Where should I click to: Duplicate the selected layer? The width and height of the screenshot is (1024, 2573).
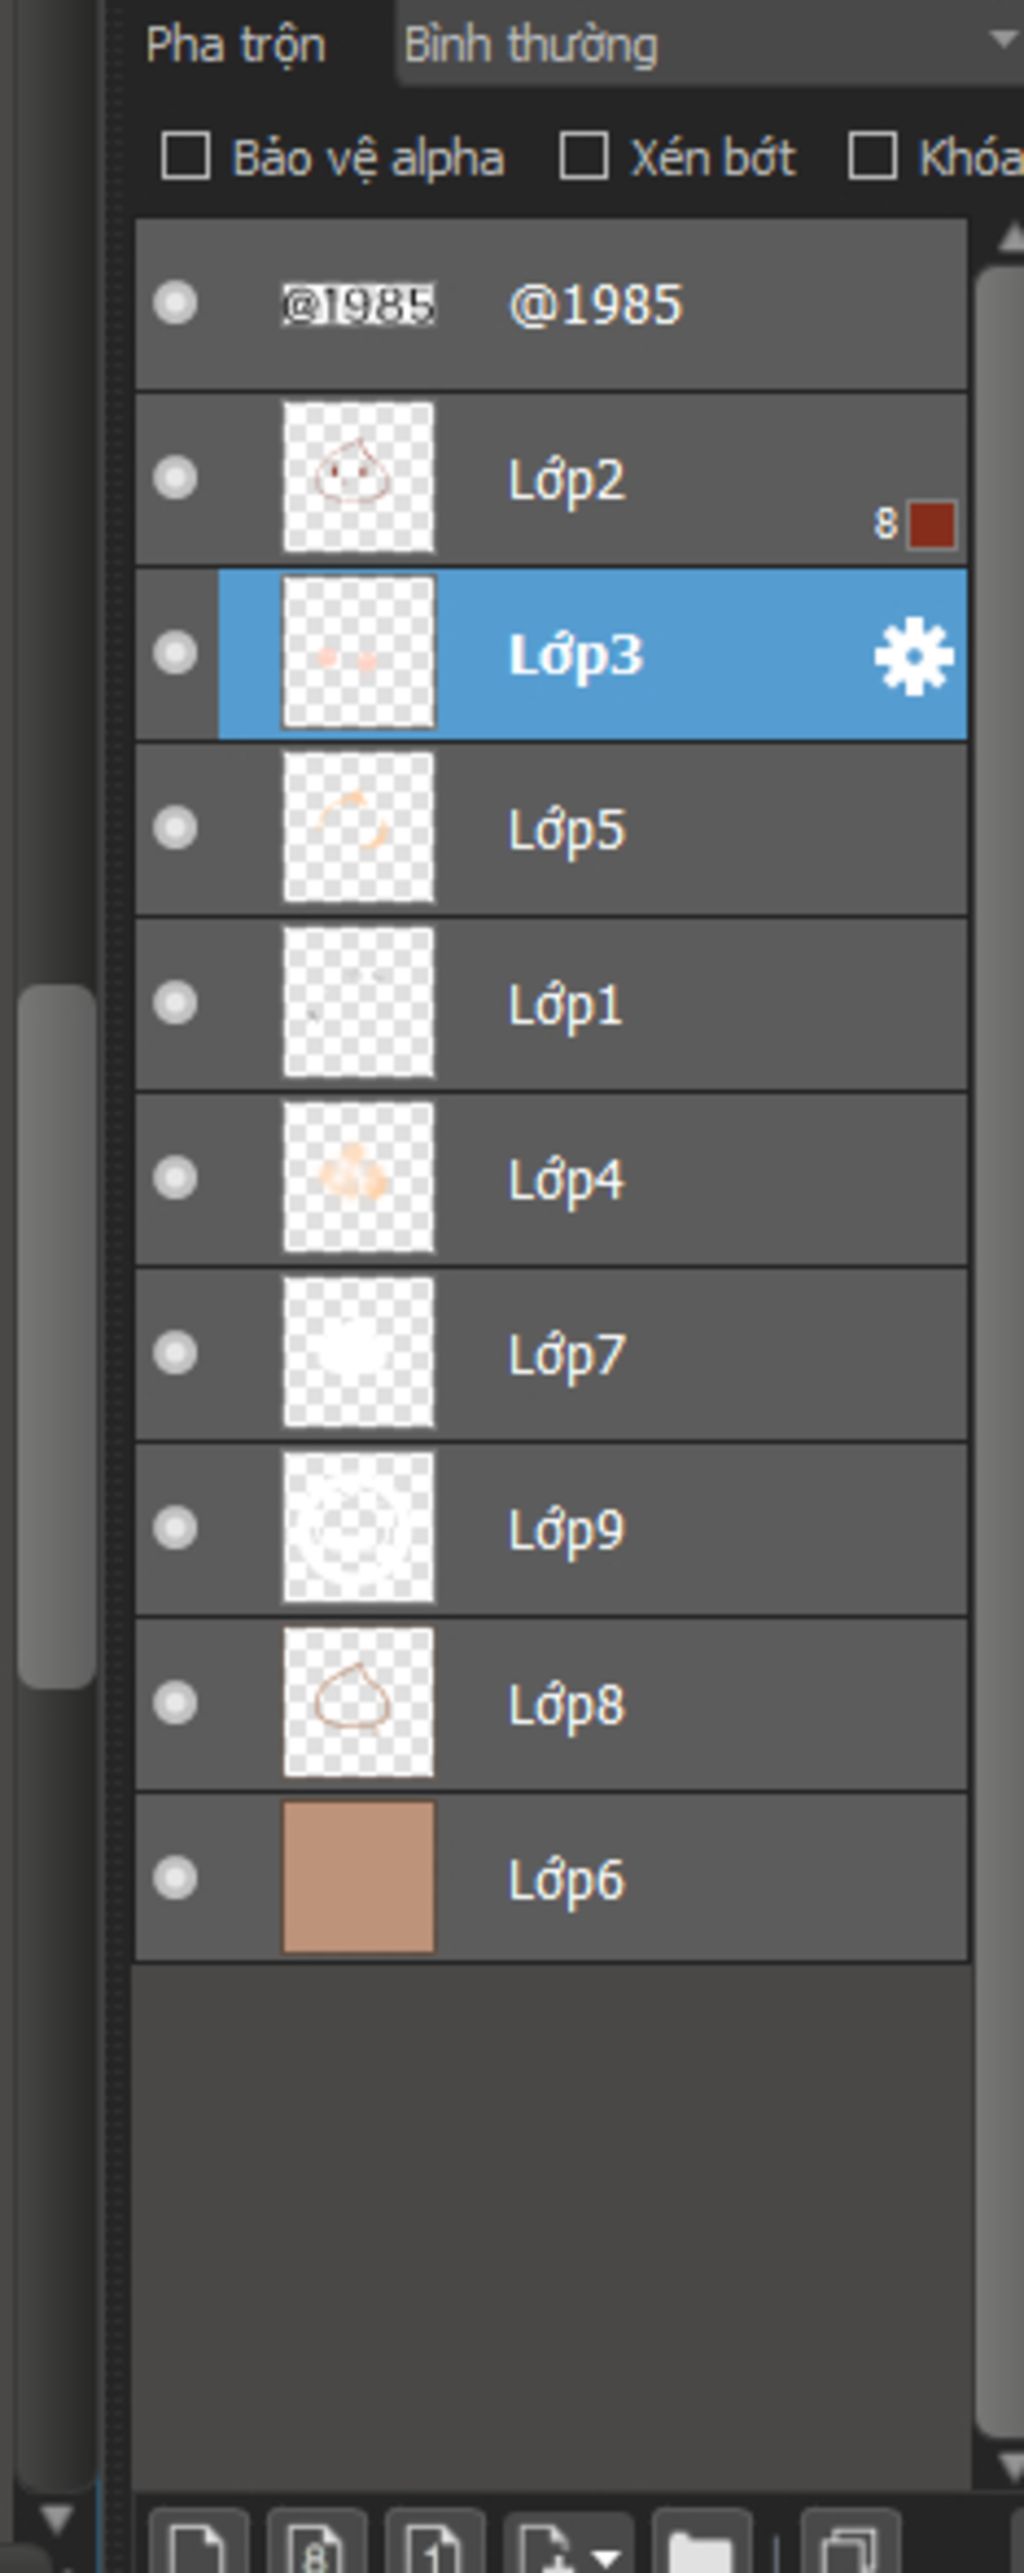[851, 2543]
